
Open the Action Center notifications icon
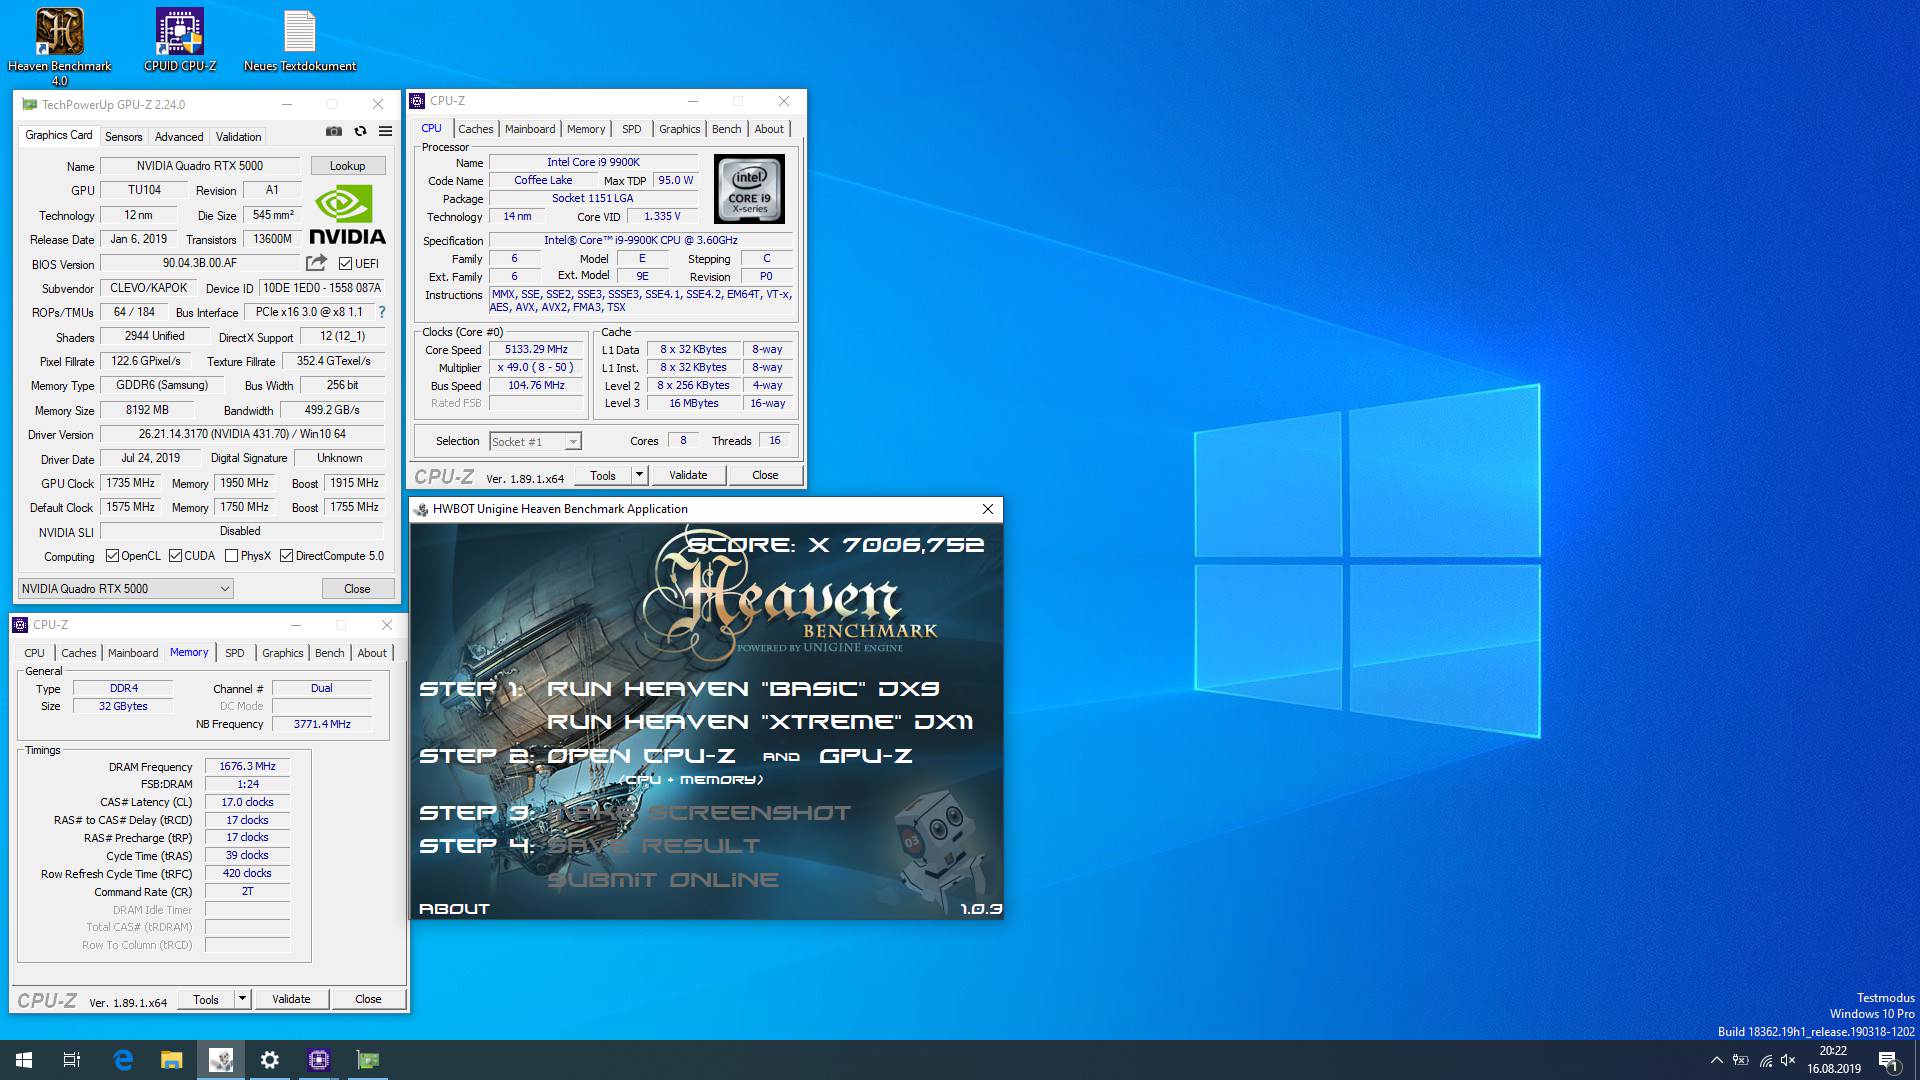(1888, 1060)
